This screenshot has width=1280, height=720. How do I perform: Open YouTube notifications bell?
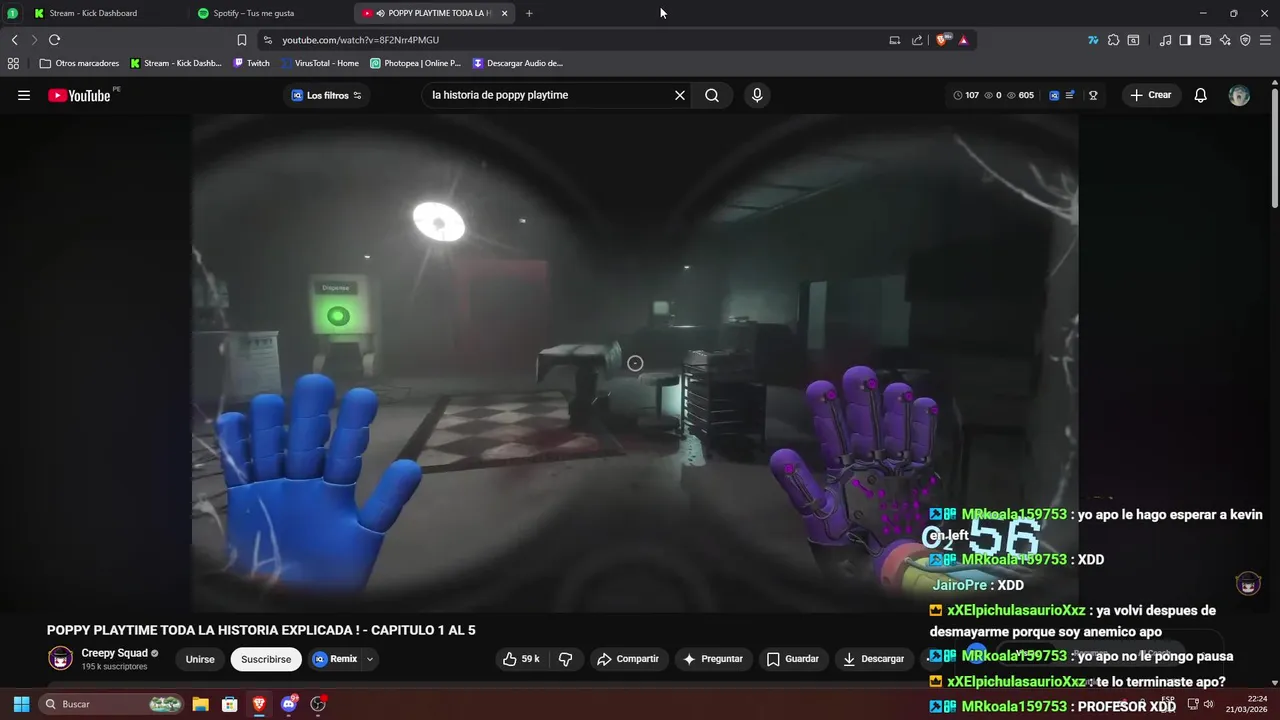tap(1201, 95)
